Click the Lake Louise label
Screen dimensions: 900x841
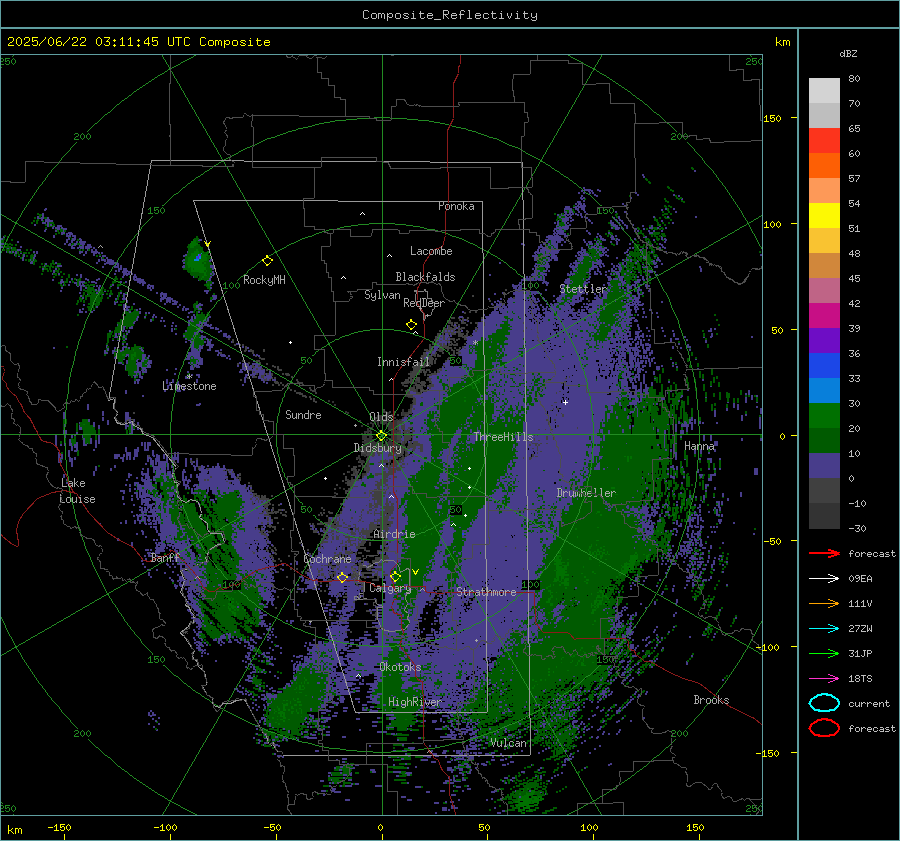[x=77, y=491]
